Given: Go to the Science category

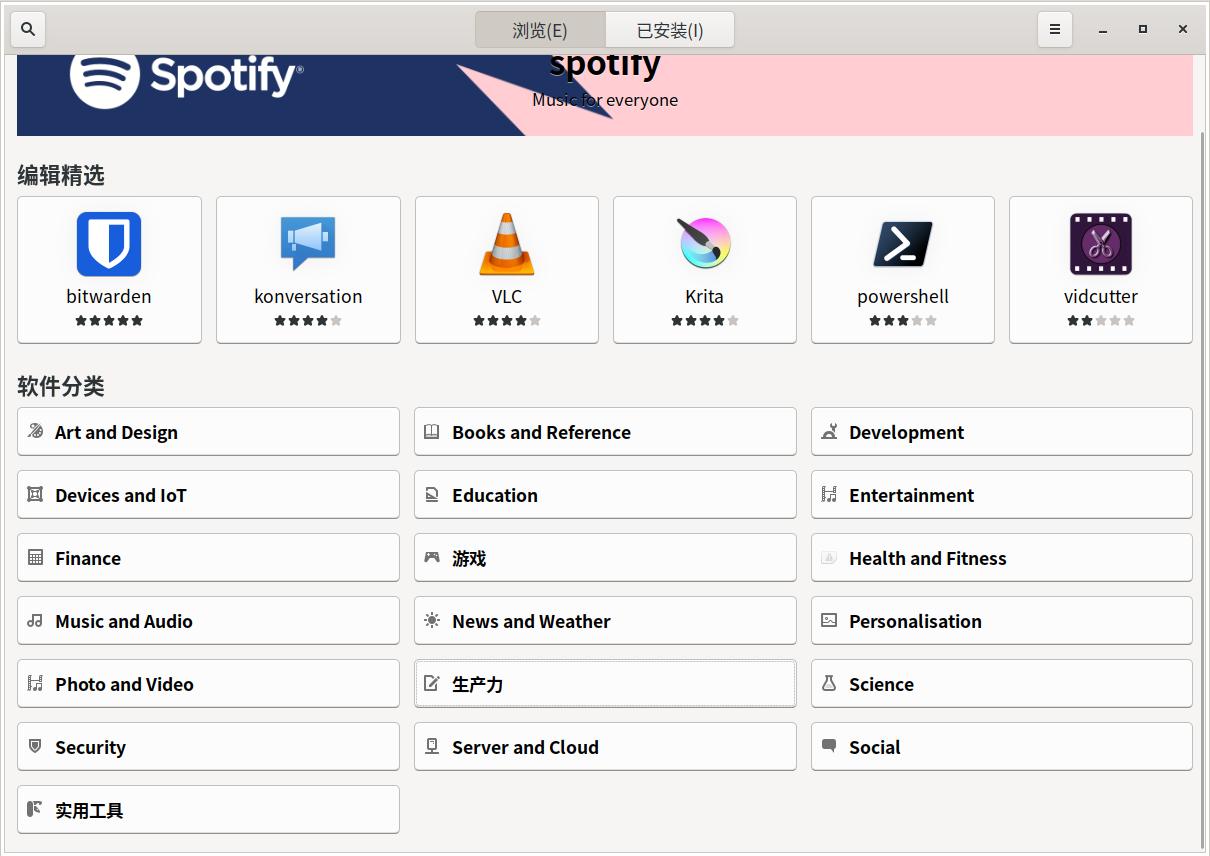Looking at the screenshot, I should (x=1002, y=684).
